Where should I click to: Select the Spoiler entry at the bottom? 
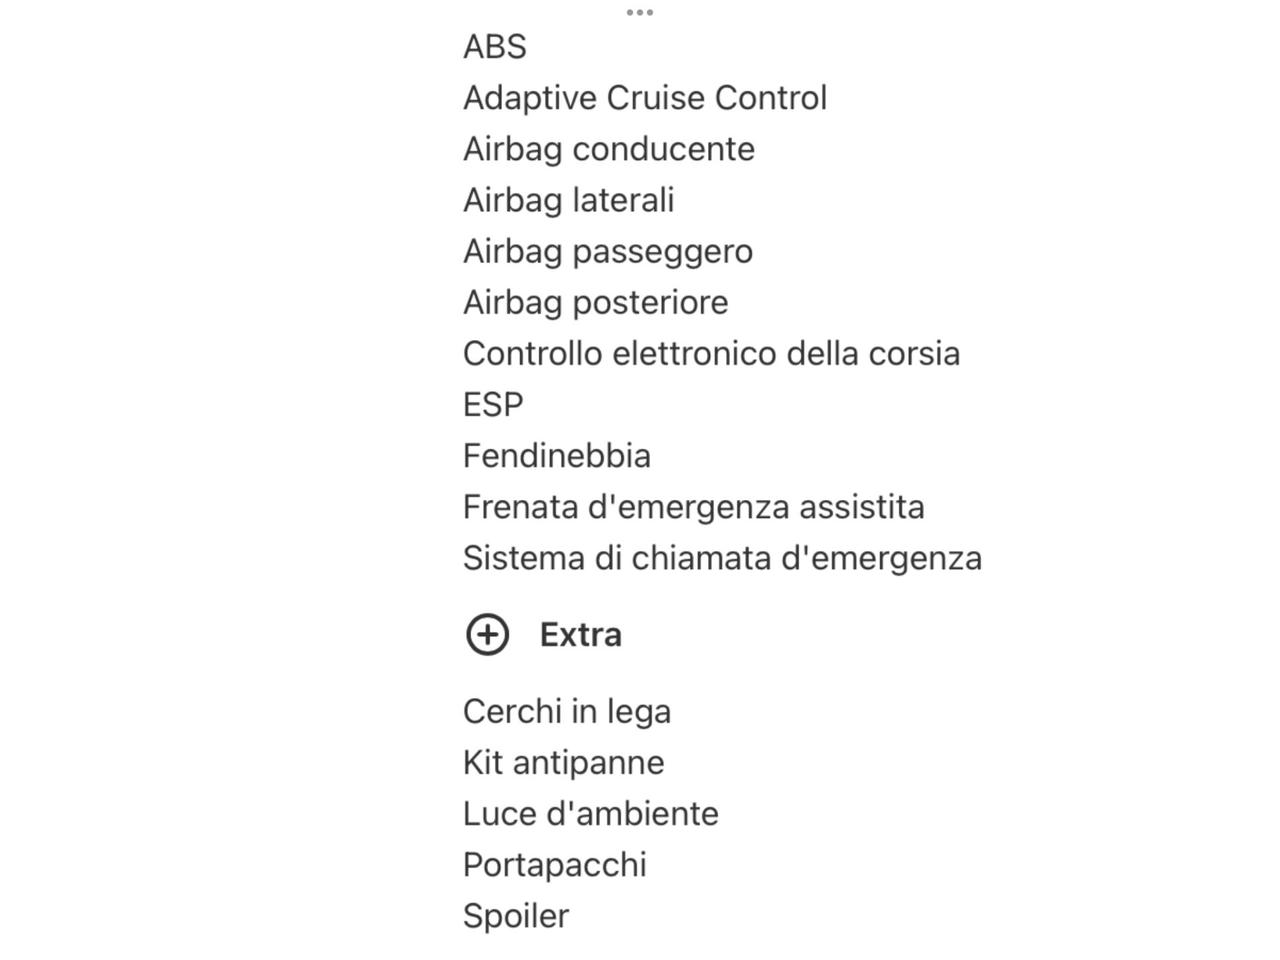(515, 915)
